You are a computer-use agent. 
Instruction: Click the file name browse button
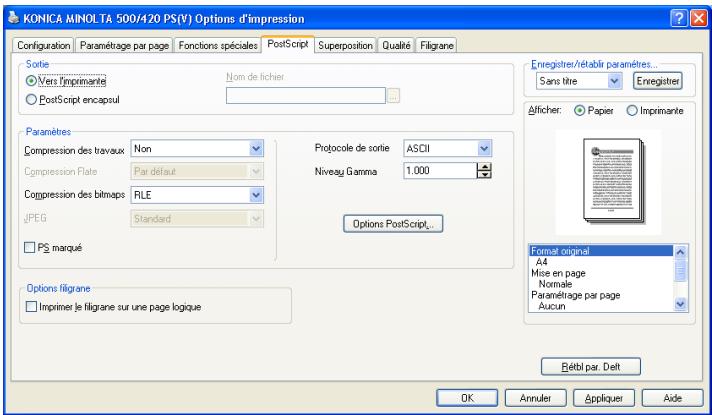pos(393,95)
